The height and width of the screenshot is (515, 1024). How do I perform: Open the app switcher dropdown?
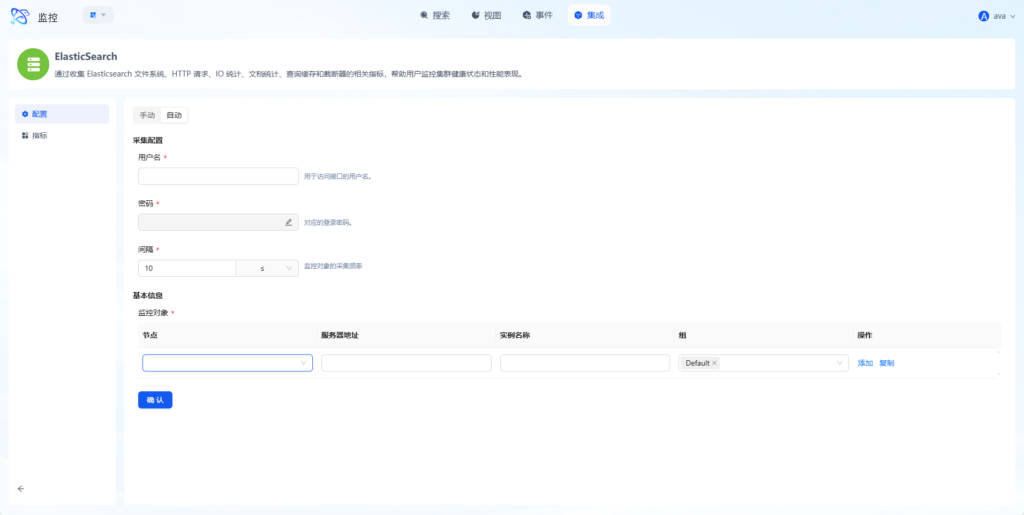98,15
